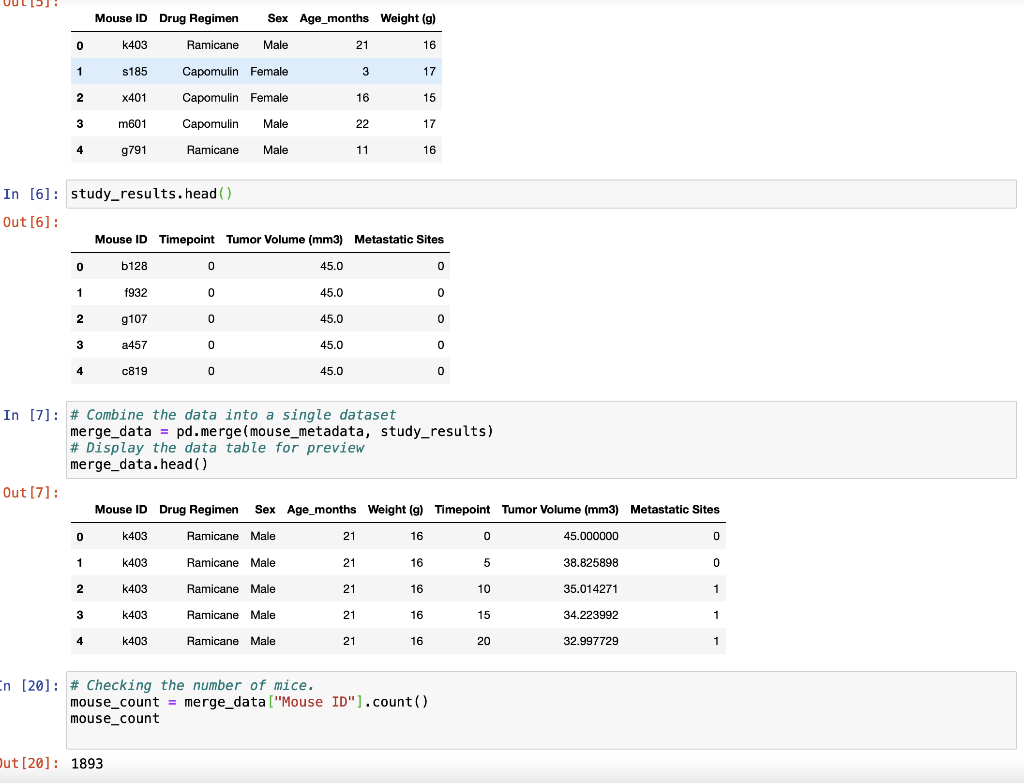
Task: Click the mouse_count code cell In [20]
Action: [x=541, y=710]
